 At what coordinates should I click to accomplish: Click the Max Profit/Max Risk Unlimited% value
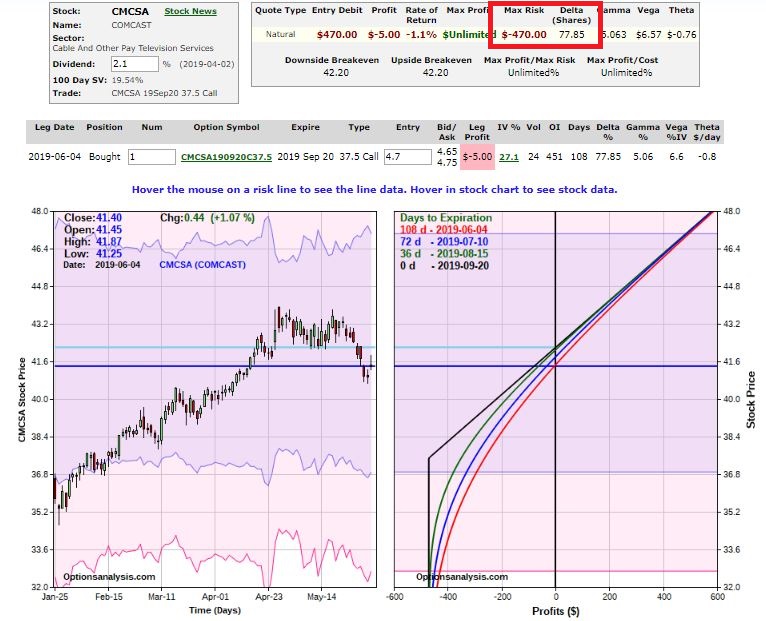click(533, 73)
